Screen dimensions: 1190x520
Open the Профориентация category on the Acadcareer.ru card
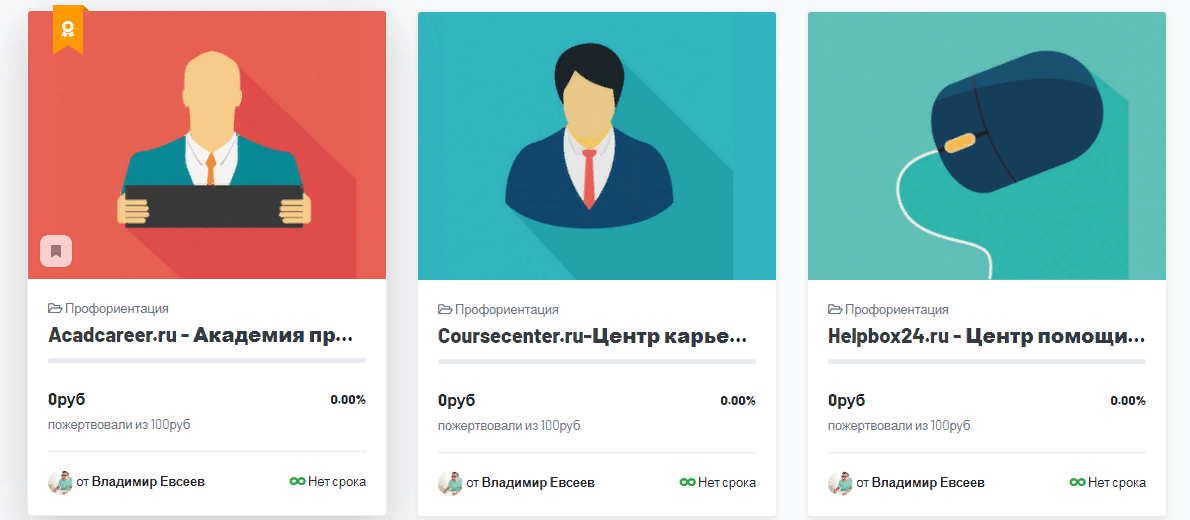(x=117, y=309)
